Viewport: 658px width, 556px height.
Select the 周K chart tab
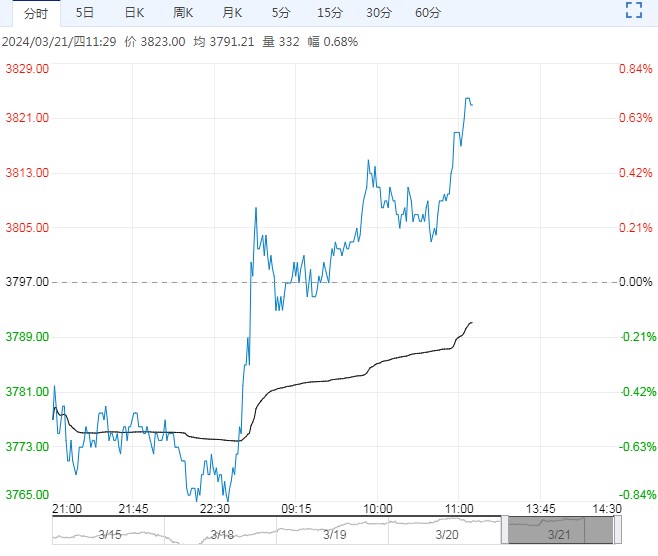[183, 13]
